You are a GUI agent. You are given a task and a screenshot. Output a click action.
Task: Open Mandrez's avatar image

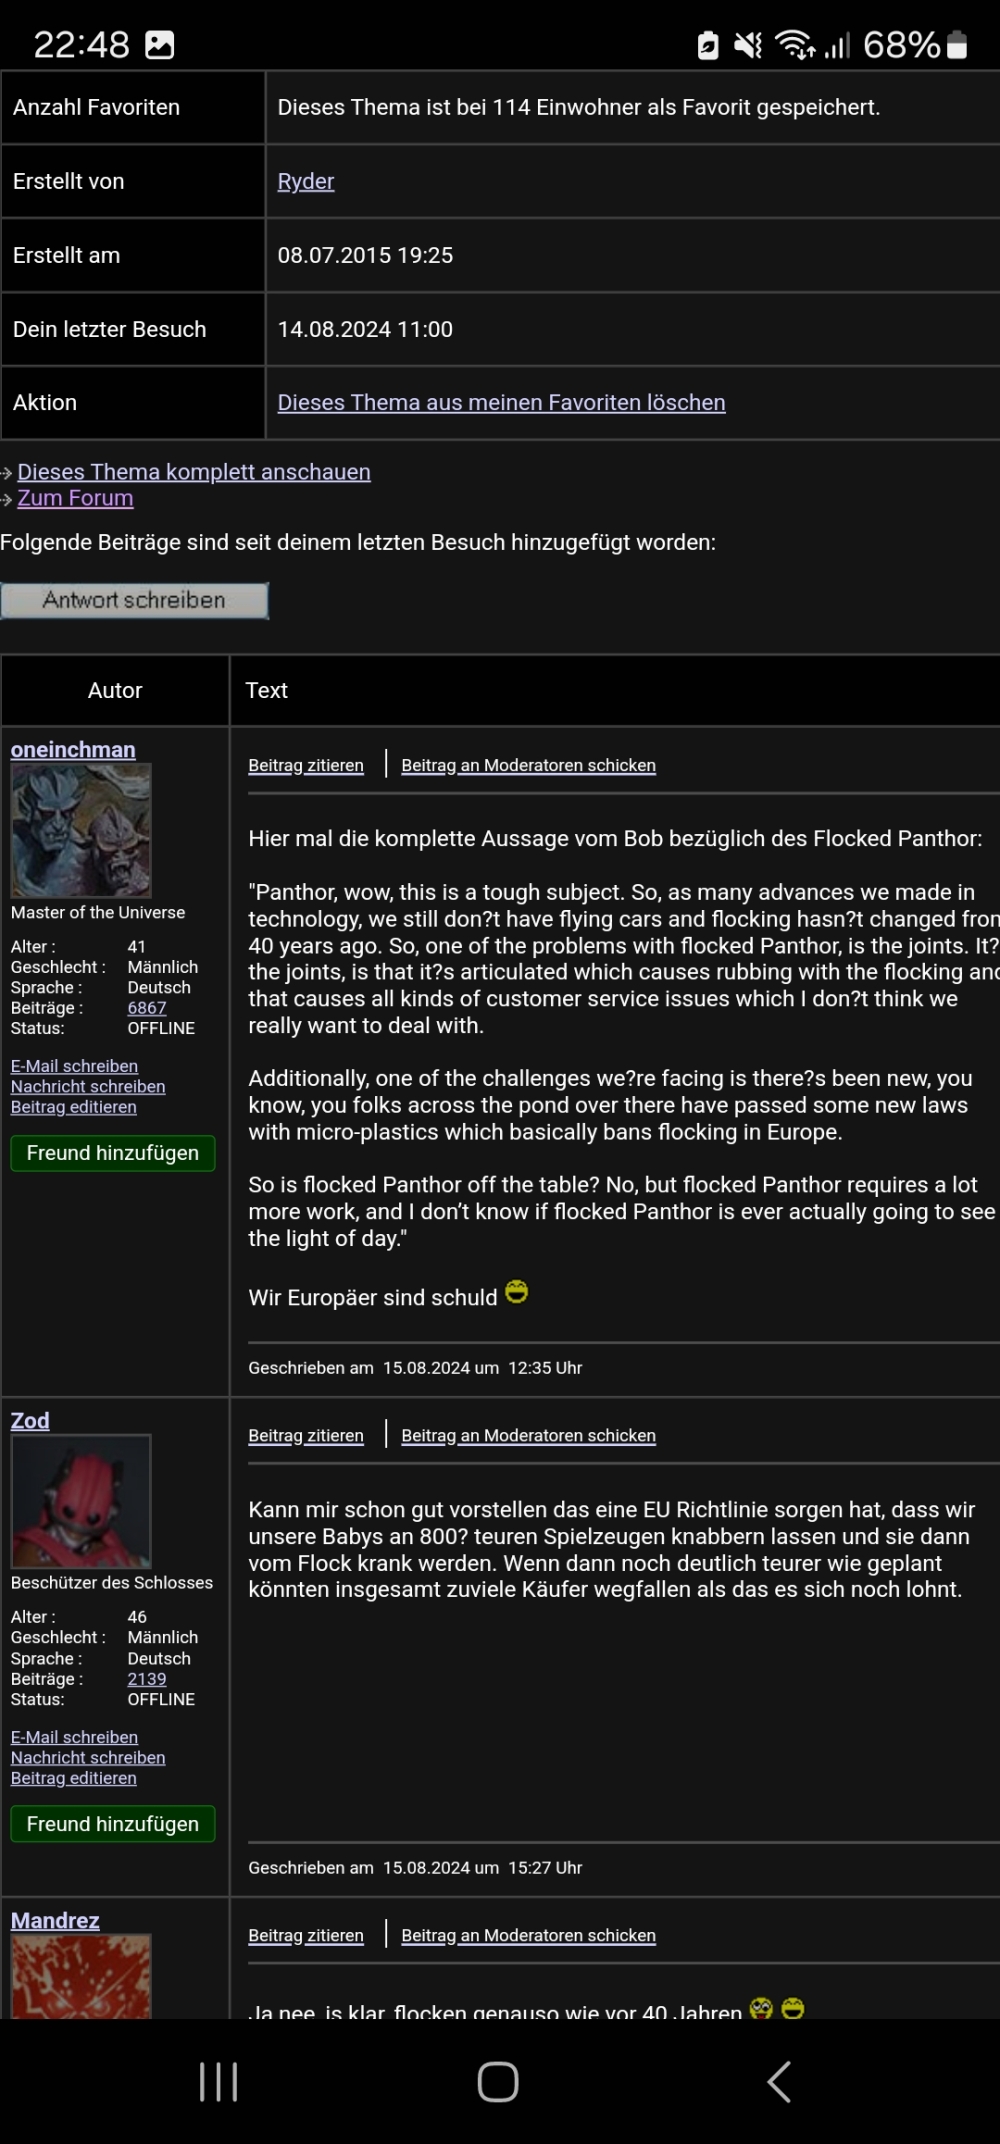tap(81, 1976)
